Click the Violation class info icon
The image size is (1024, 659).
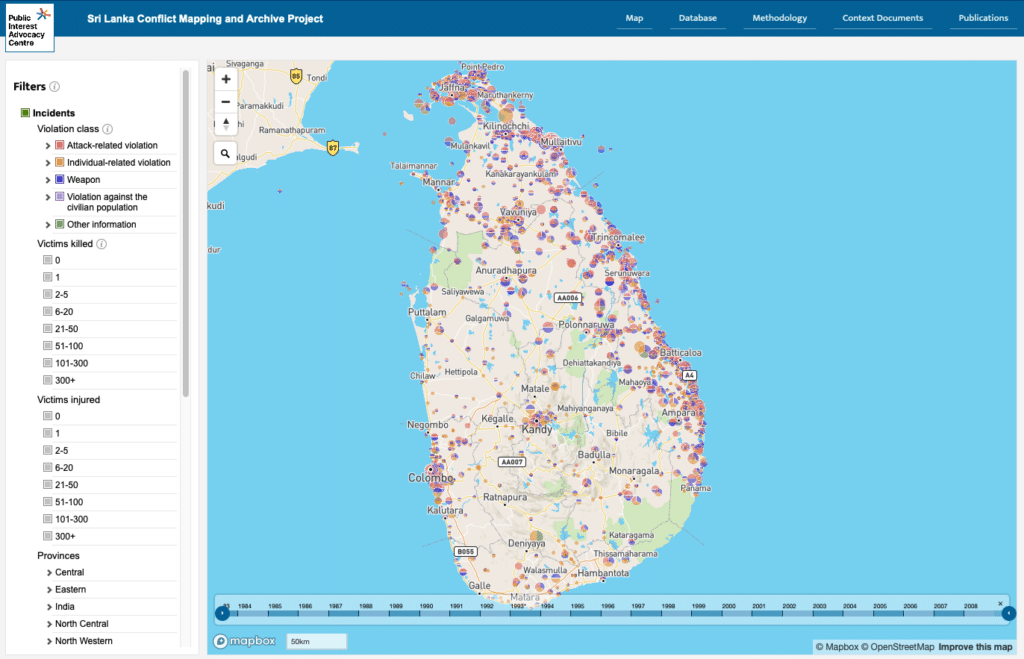[108, 129]
